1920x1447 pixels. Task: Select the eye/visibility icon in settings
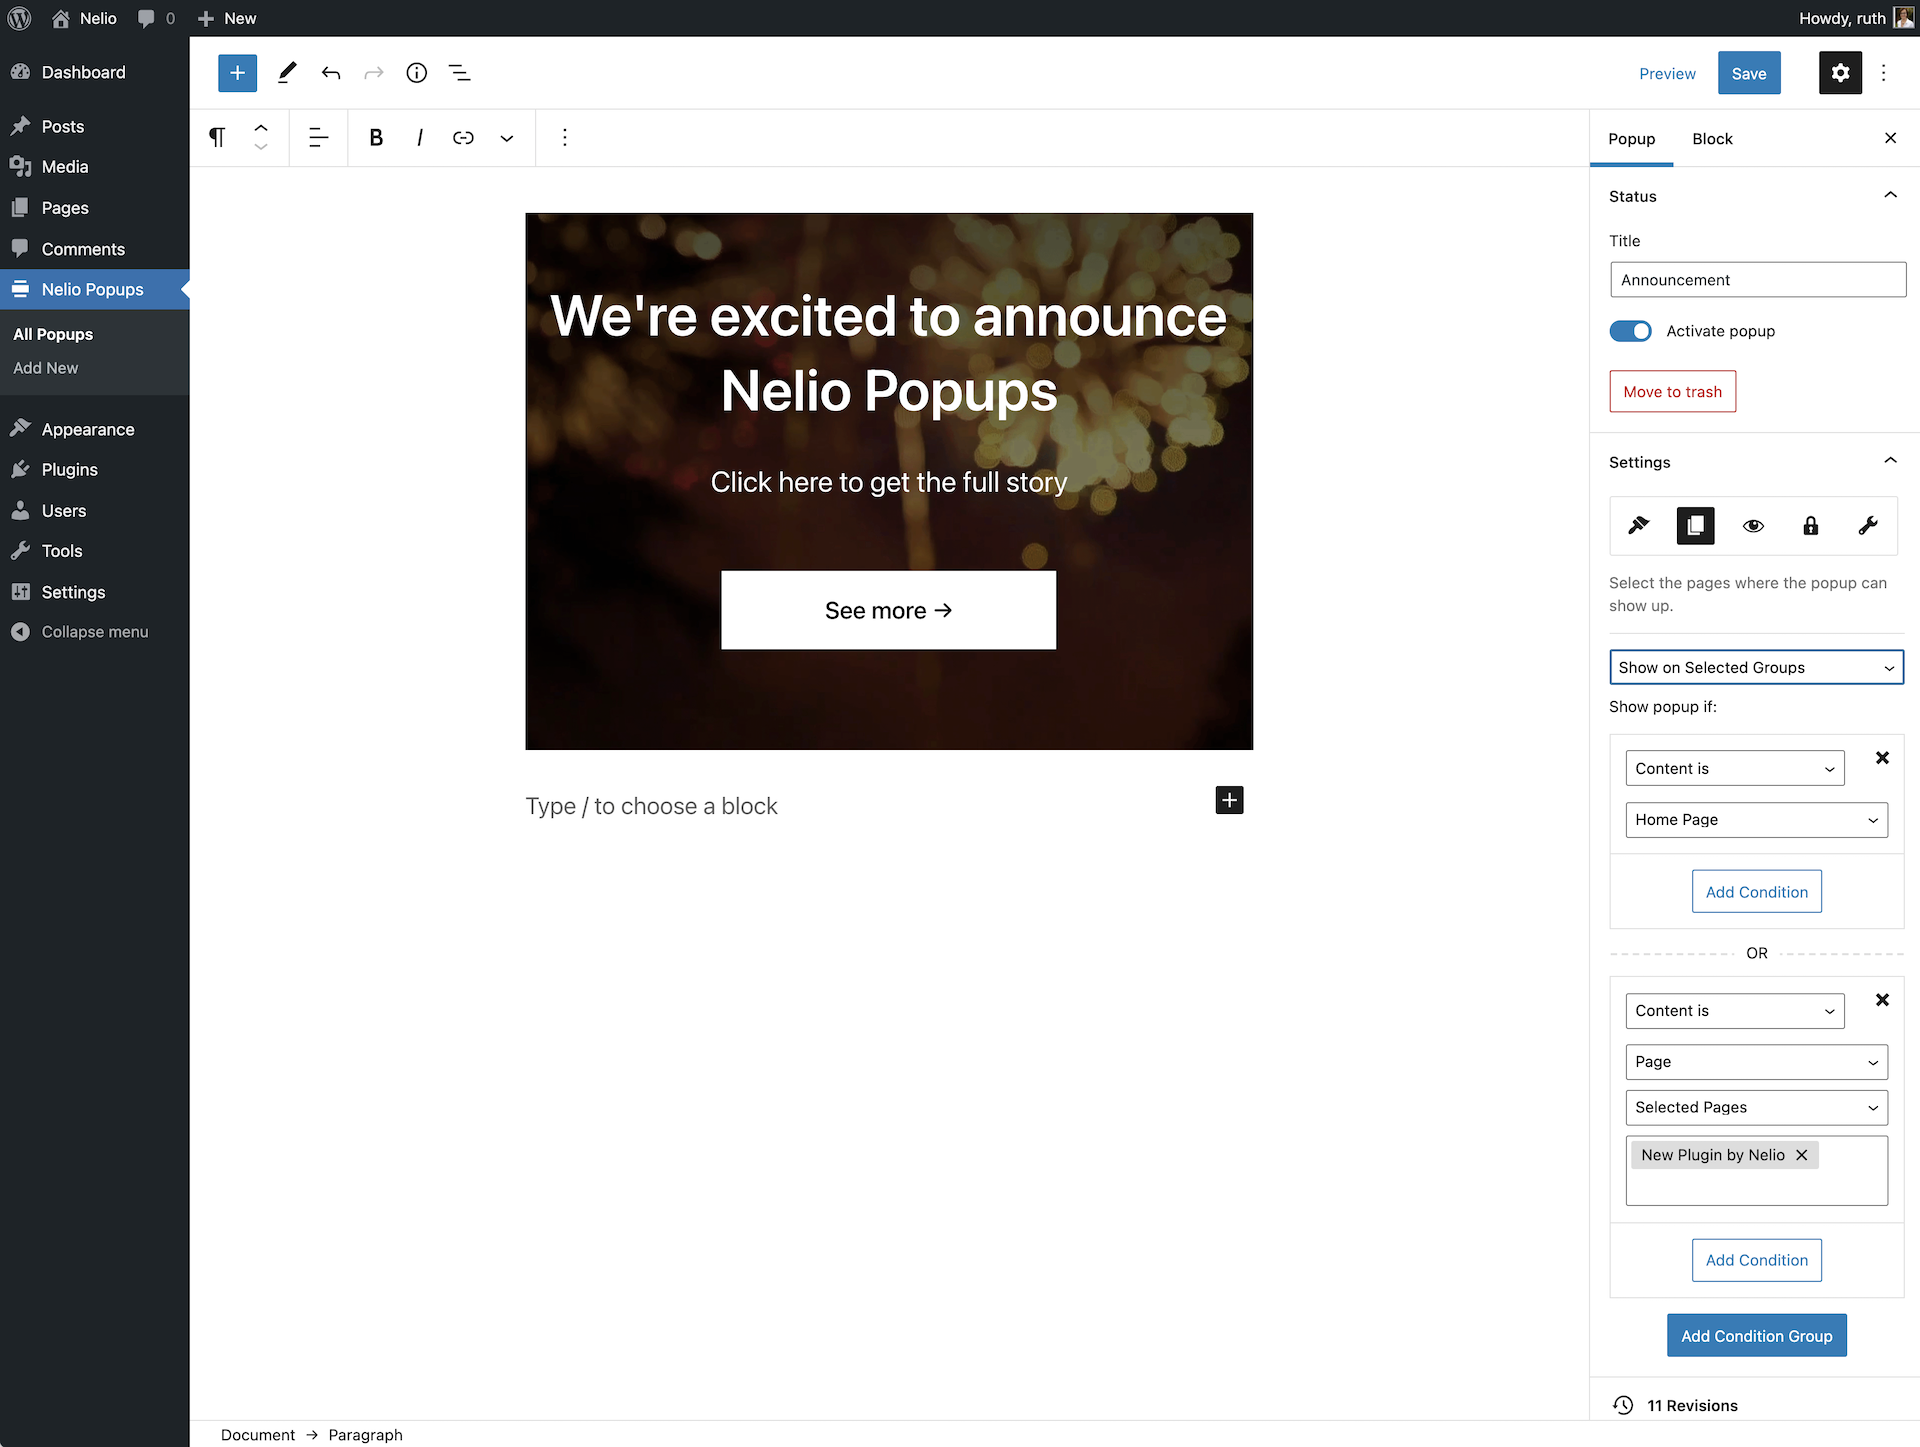click(x=1751, y=524)
